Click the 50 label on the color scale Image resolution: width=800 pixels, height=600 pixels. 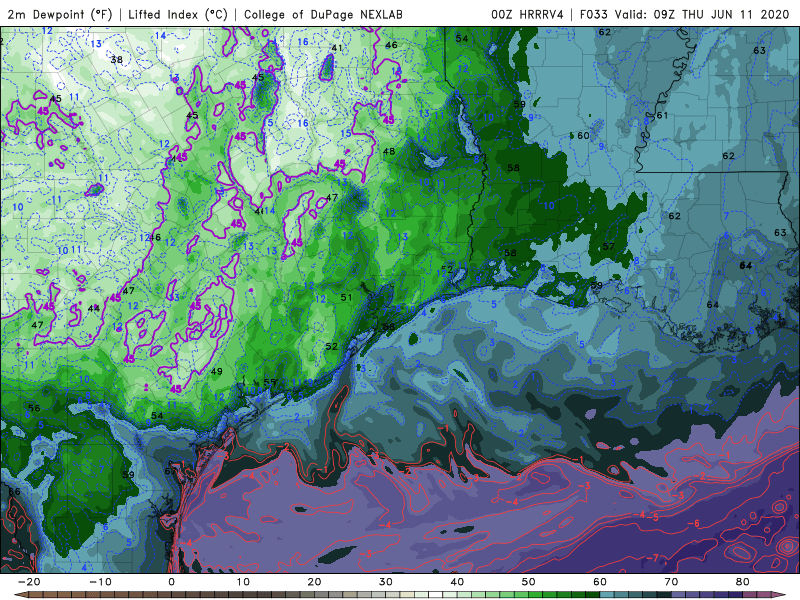[x=529, y=582]
